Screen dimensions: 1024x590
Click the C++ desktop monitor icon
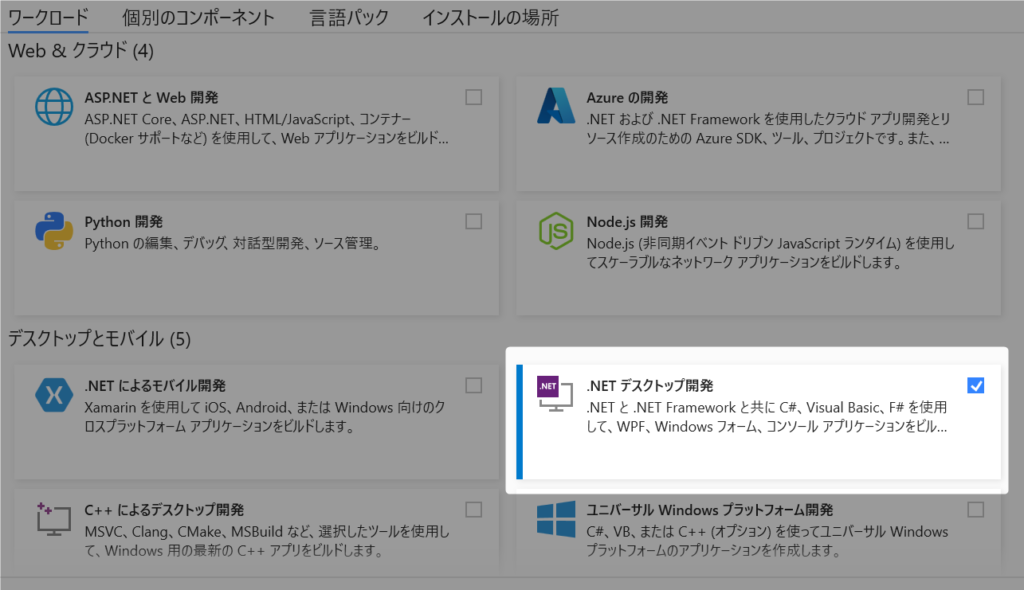(54, 519)
